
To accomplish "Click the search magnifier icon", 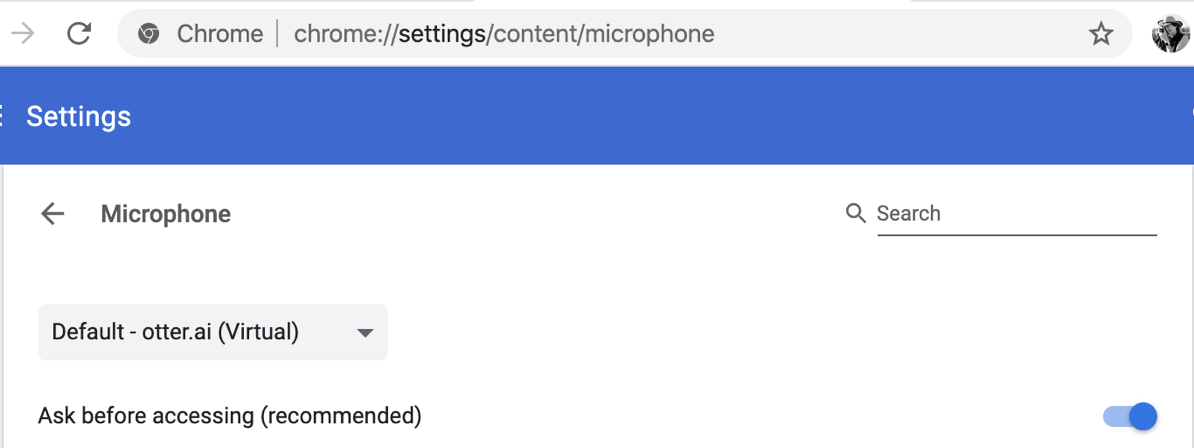I will pos(855,213).
